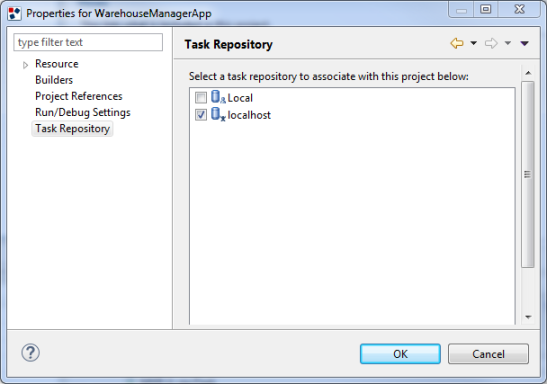
Task: Click the Eclipse app icon in title bar
Action: 14,13
